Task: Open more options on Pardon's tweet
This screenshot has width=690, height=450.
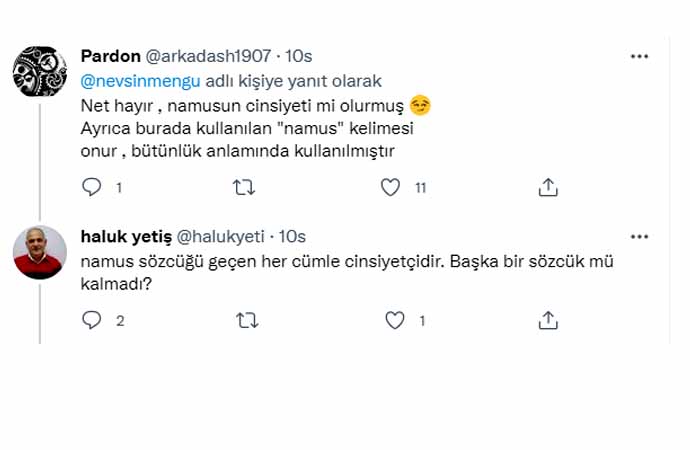Action: (639, 57)
